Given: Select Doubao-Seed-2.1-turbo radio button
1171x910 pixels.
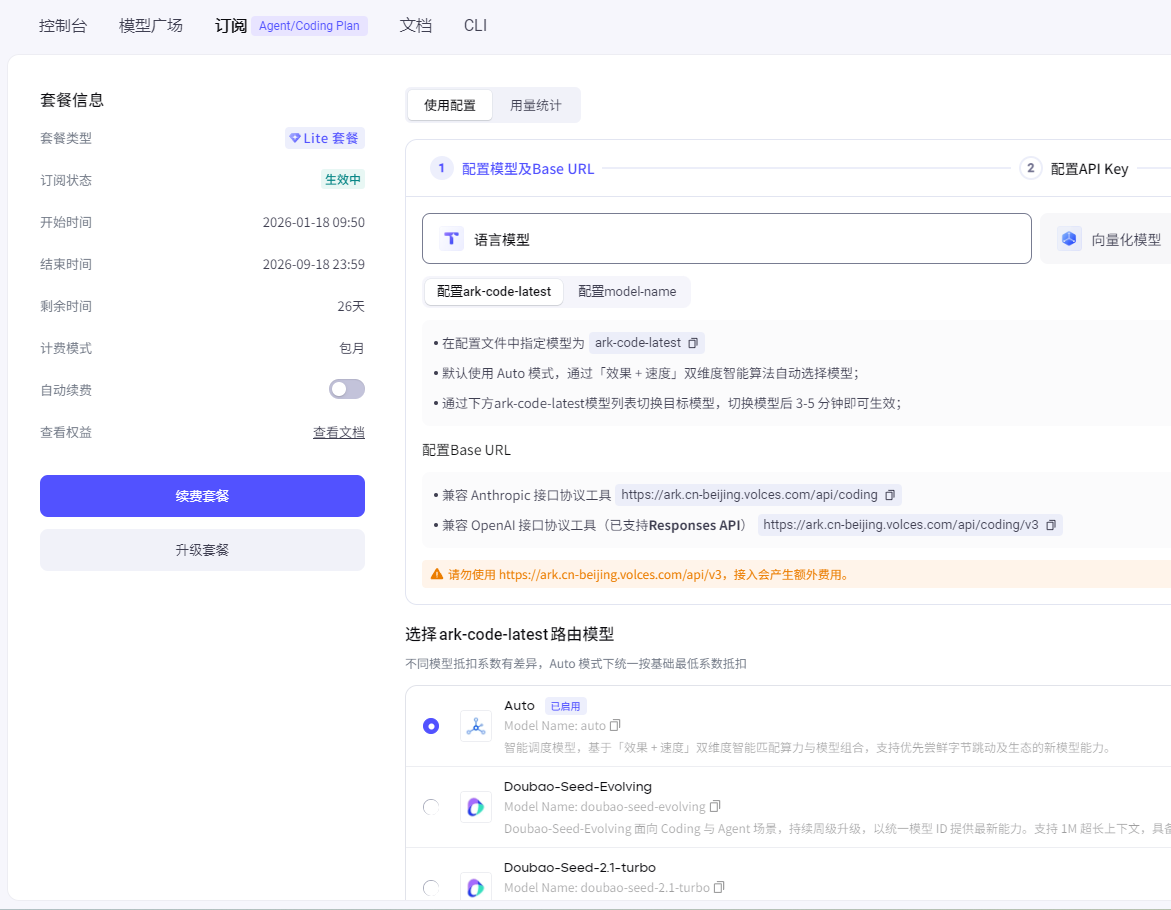Looking at the screenshot, I should pyautogui.click(x=431, y=888).
